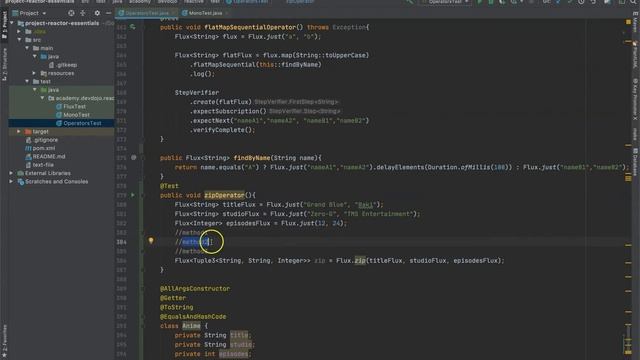Viewport: 640px width, 360px height.
Task: Switch to the OperatorsTest.java tab
Action: click(x=147, y=13)
